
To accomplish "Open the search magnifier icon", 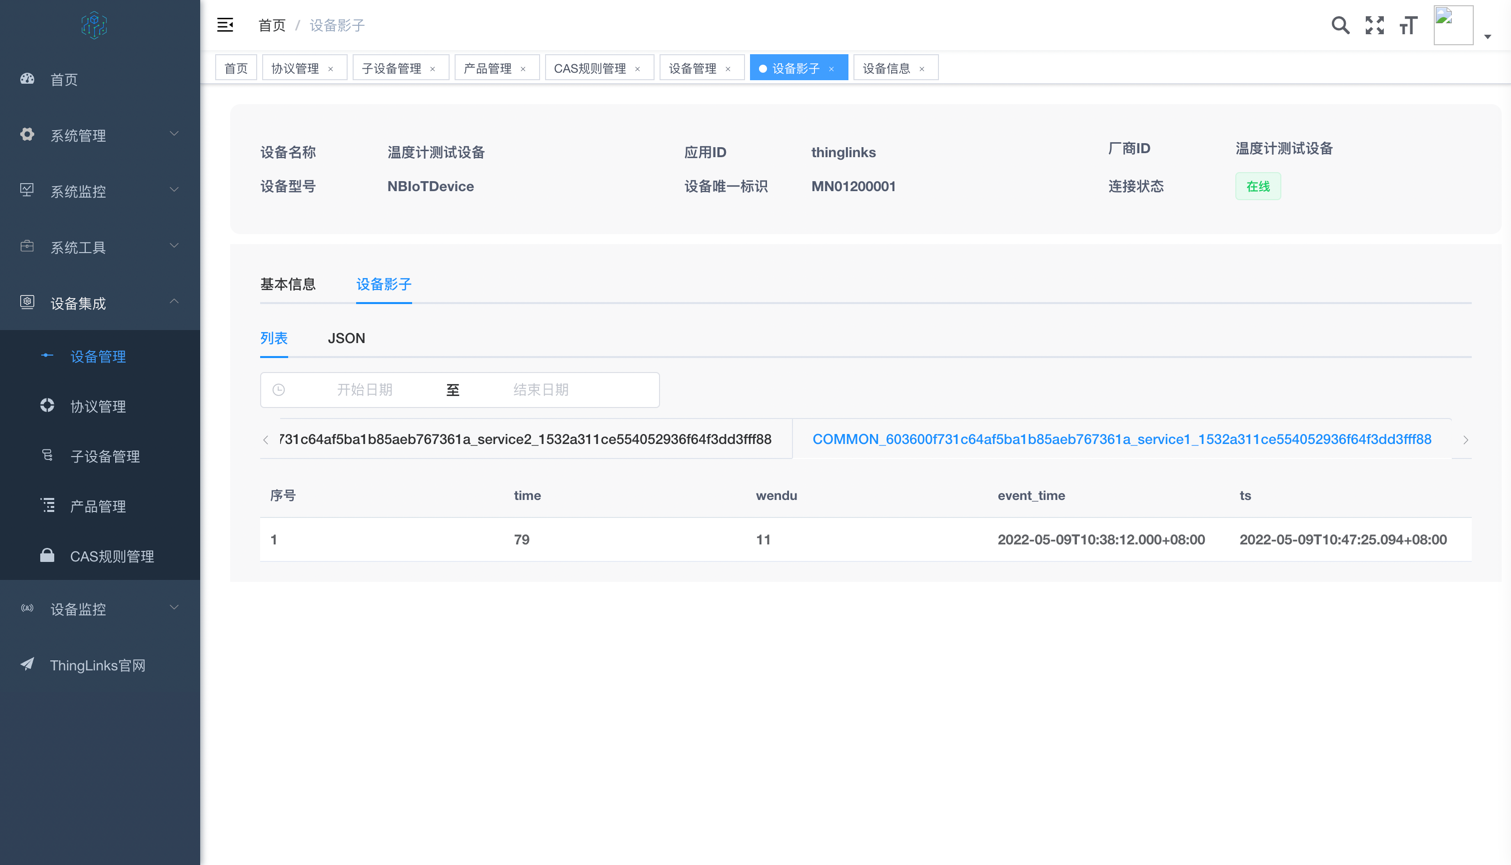I will 1340,26.
